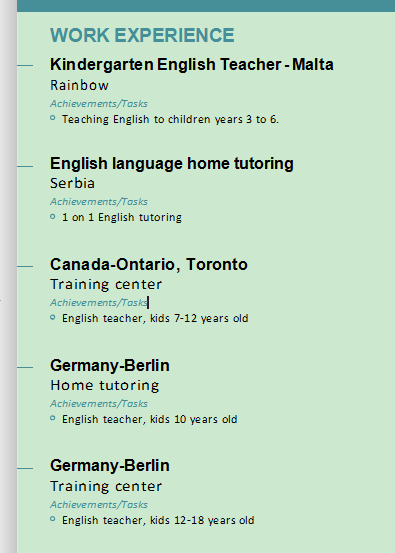The image size is (395, 553).
Task: Select the Canada-Ontario, Toronto heading
Action: (149, 265)
